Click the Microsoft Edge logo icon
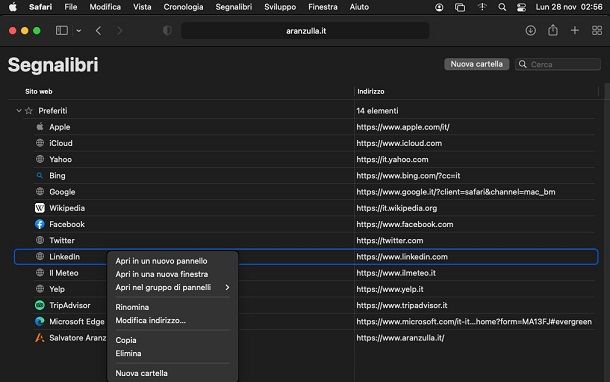This screenshot has width=610, height=382. pyautogui.click(x=40, y=321)
